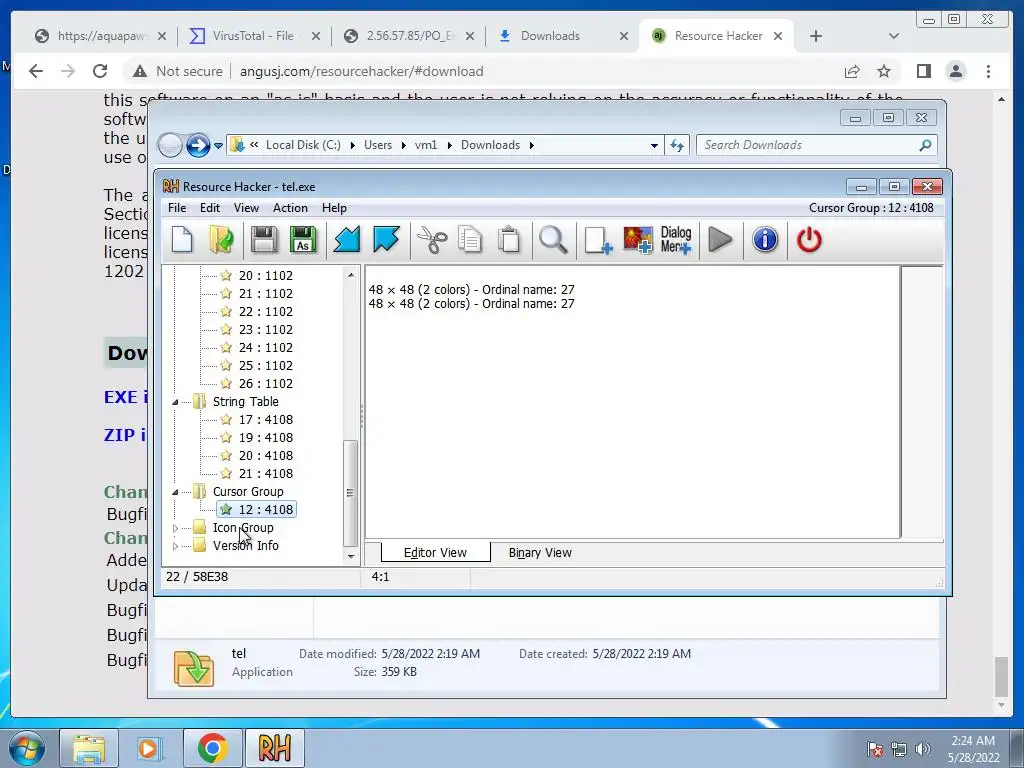This screenshot has height=768, width=1024.
Task: Click the arrow after Downloads in breadcrumb
Action: (x=532, y=145)
